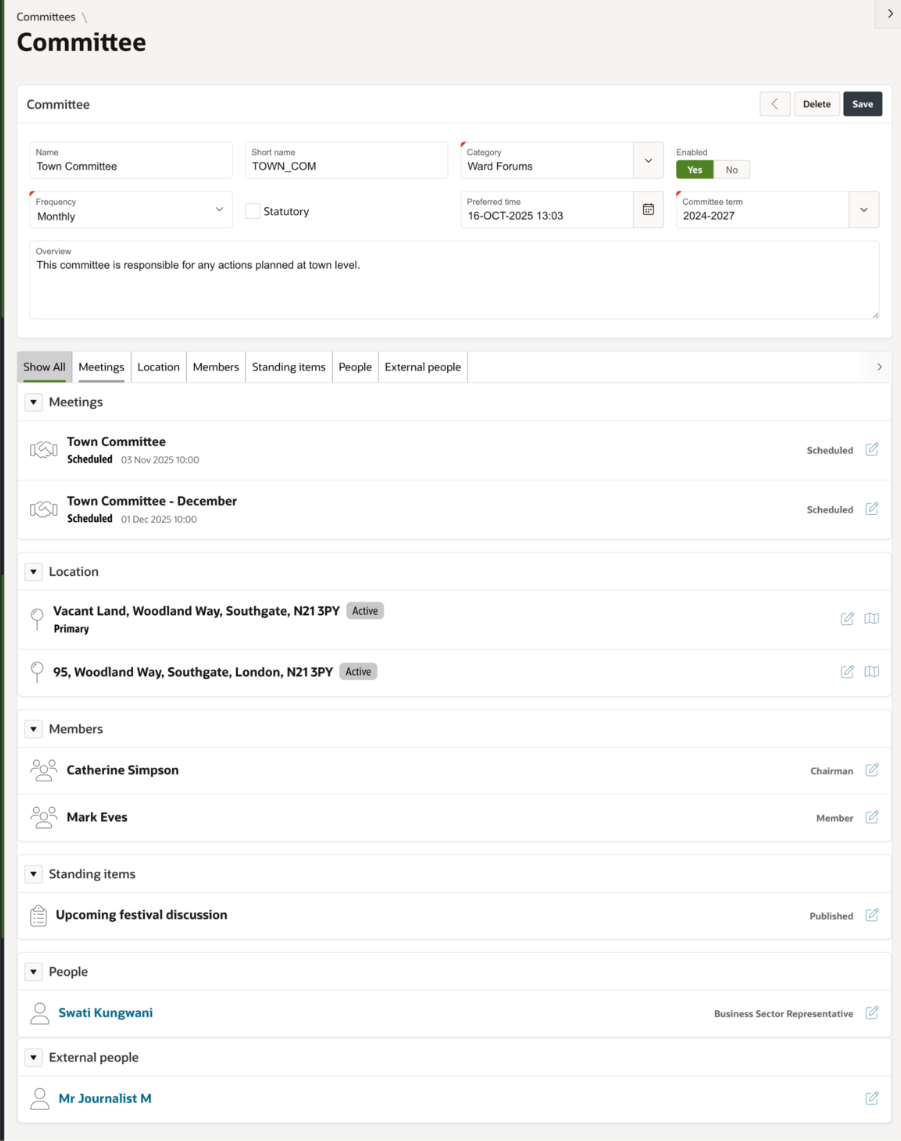
Task: Expand the hidden tabs with the right chevron
Action: pyautogui.click(x=878, y=366)
